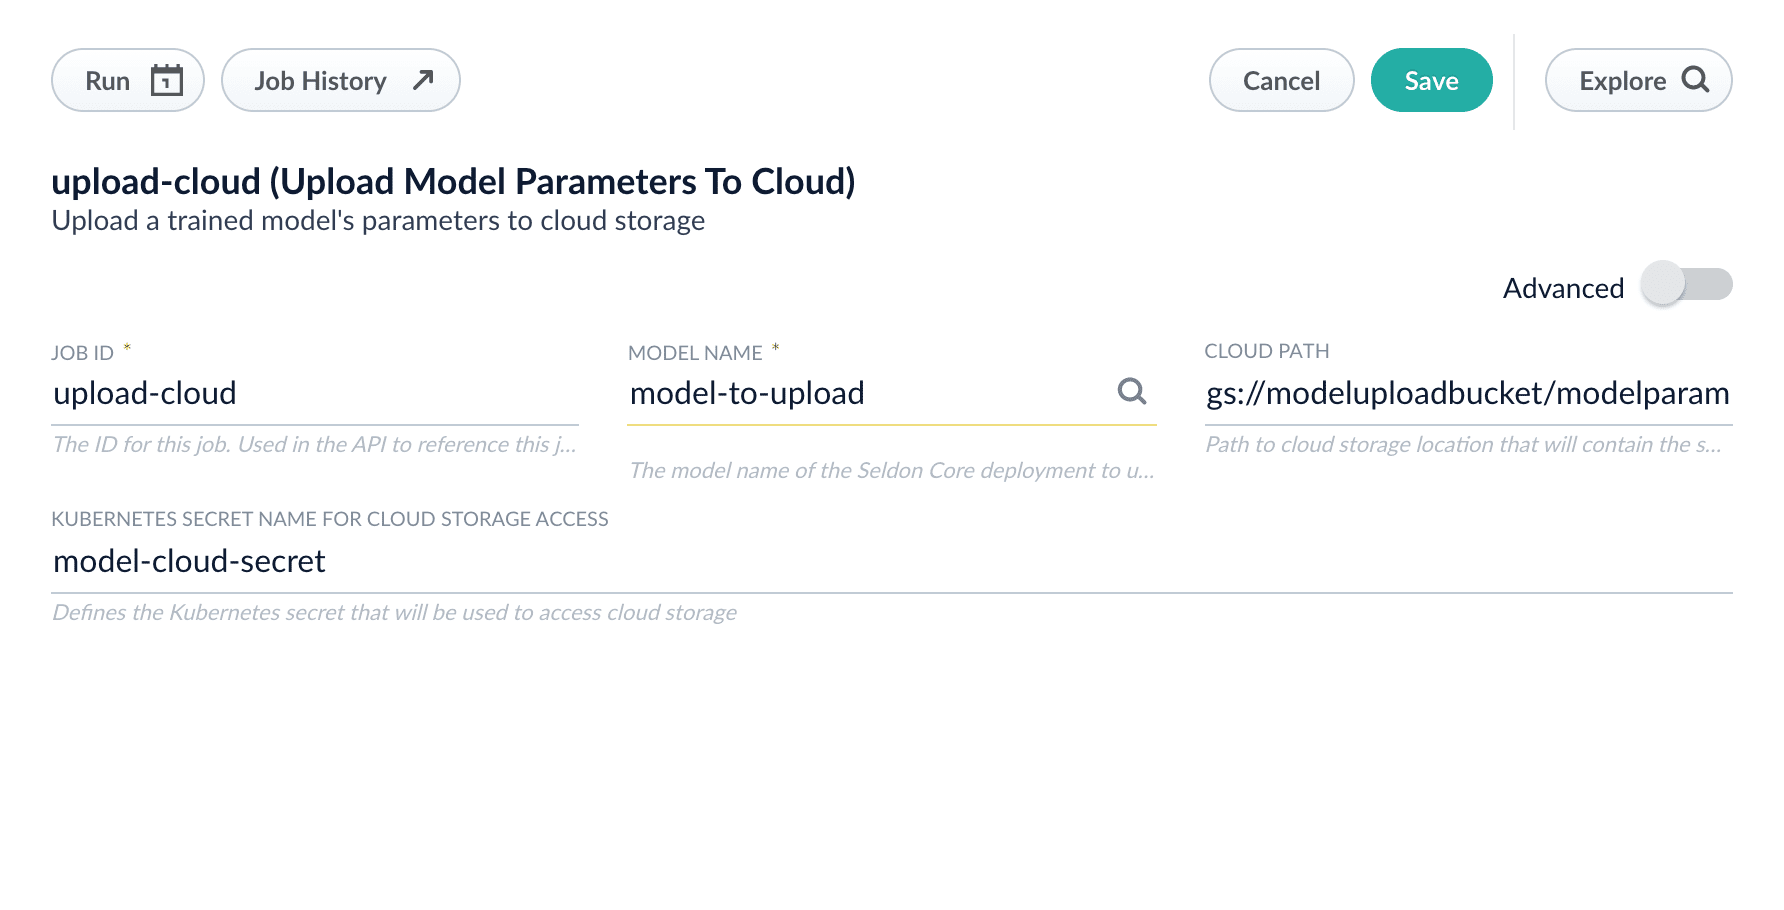Click the arrow icon beside Job History
1784x910 pixels.
423,79
